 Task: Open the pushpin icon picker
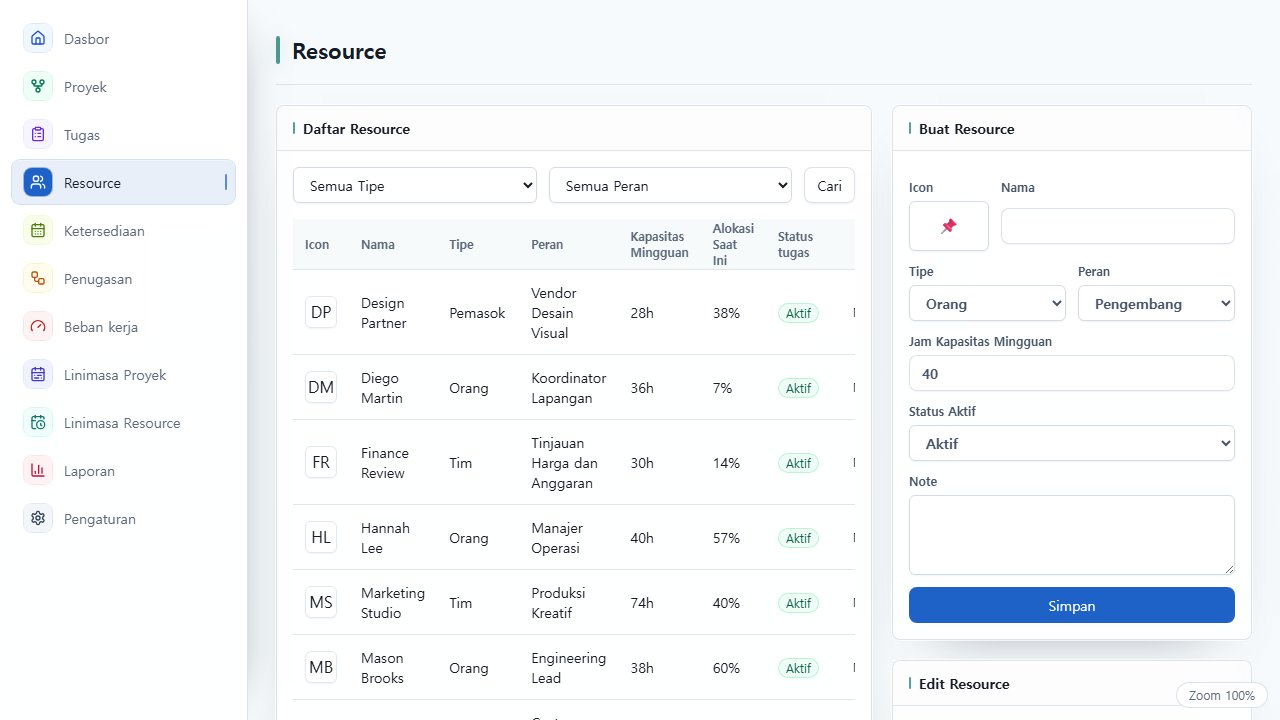pyautogui.click(x=949, y=226)
